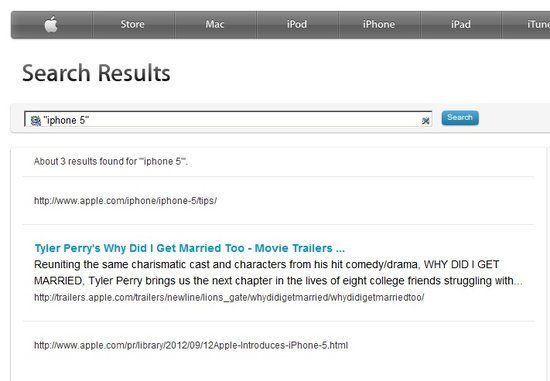The width and height of the screenshot is (550, 381).
Task: Open the trailers.apple.com whydidigetmarriedtoo URL
Action: (x=229, y=298)
